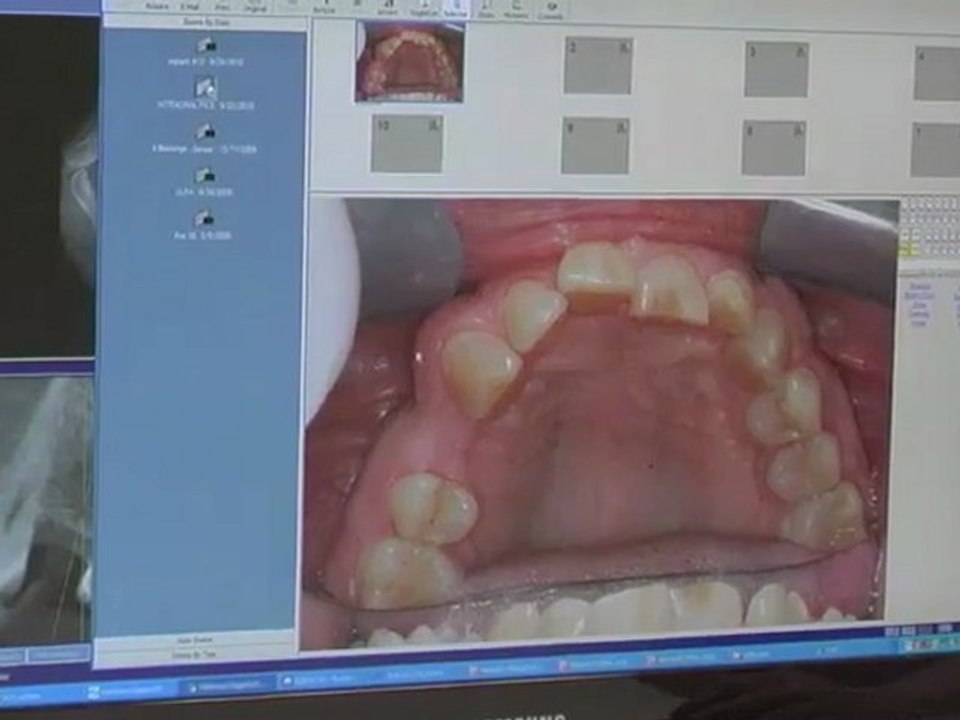
Task: Select empty image slot number 8
Action: 773,148
